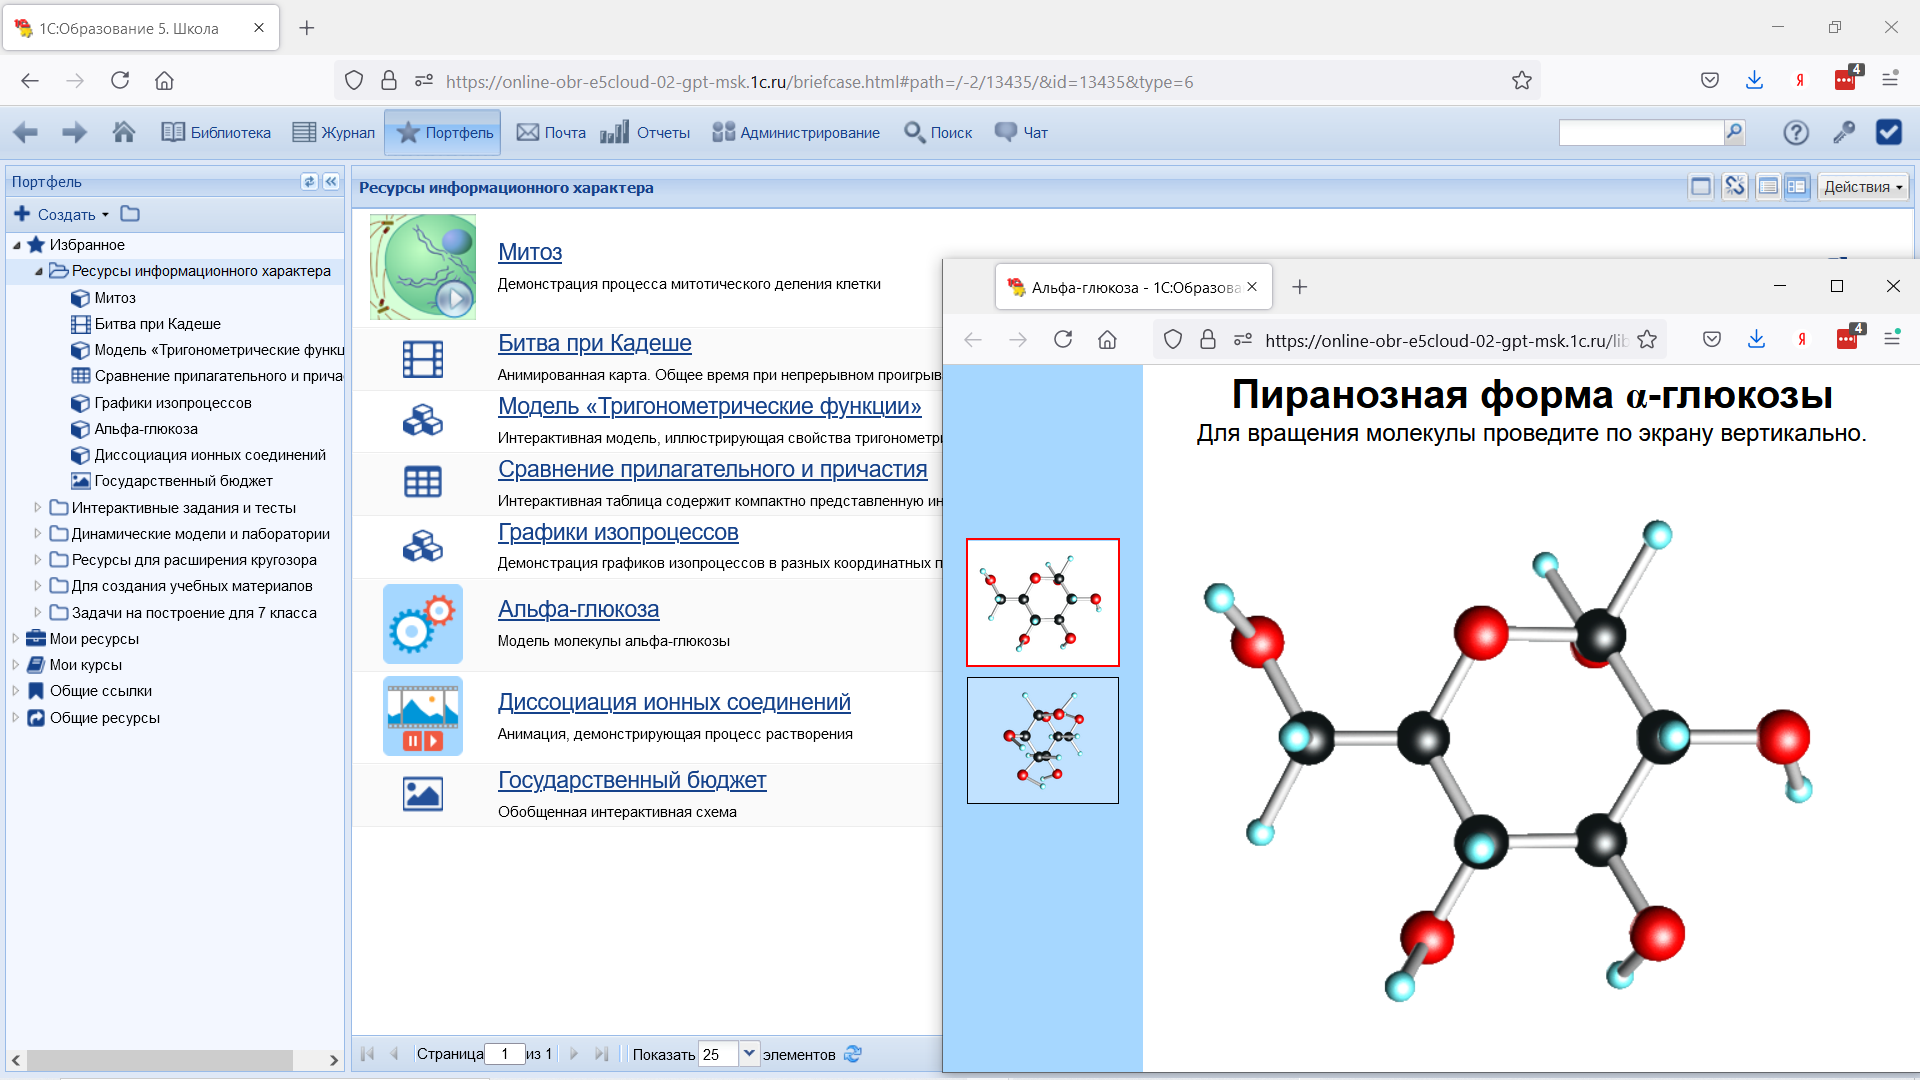Click the window icon in content header

(x=1701, y=187)
